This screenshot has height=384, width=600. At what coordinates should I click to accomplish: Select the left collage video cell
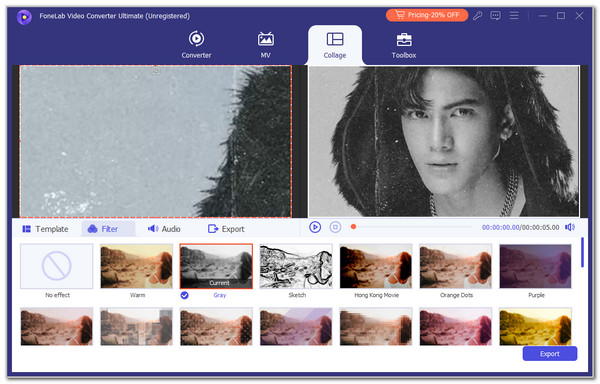155,141
